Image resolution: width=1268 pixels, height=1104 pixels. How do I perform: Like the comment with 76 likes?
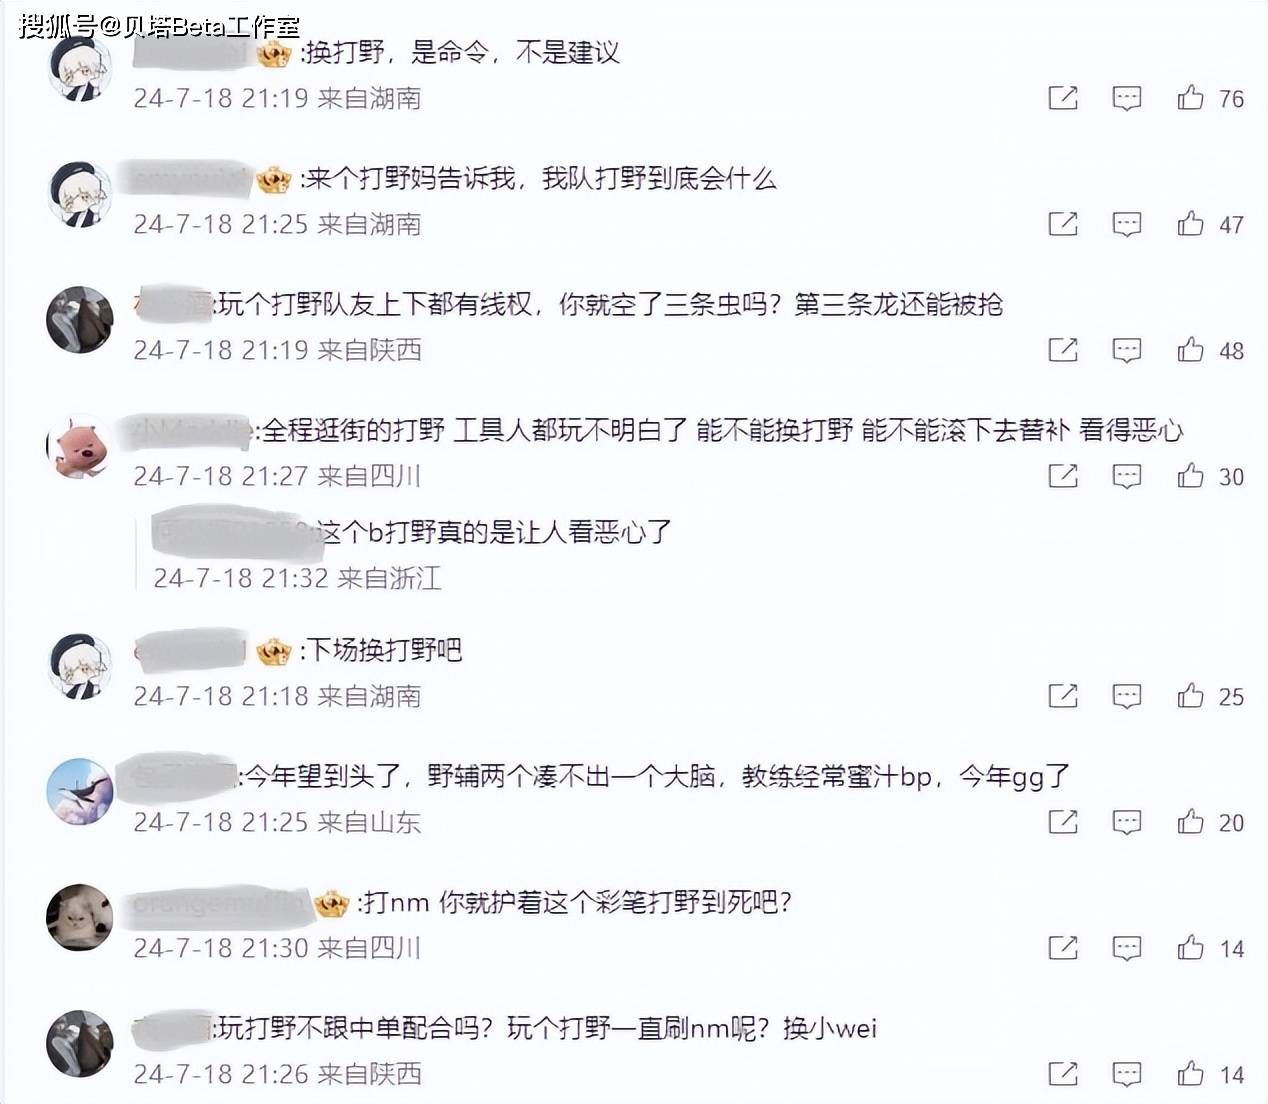coord(1190,97)
